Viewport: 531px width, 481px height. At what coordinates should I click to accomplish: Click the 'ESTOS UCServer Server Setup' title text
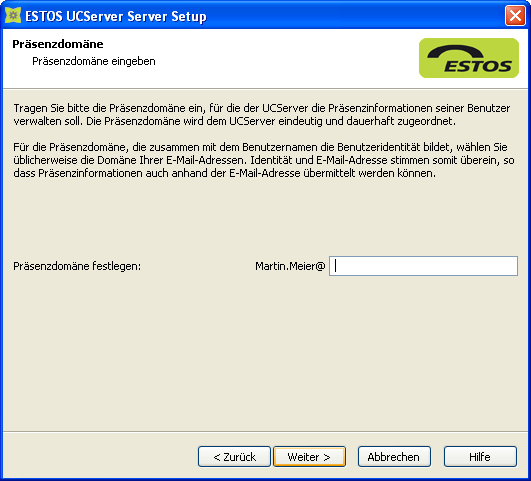pyautogui.click(x=116, y=16)
